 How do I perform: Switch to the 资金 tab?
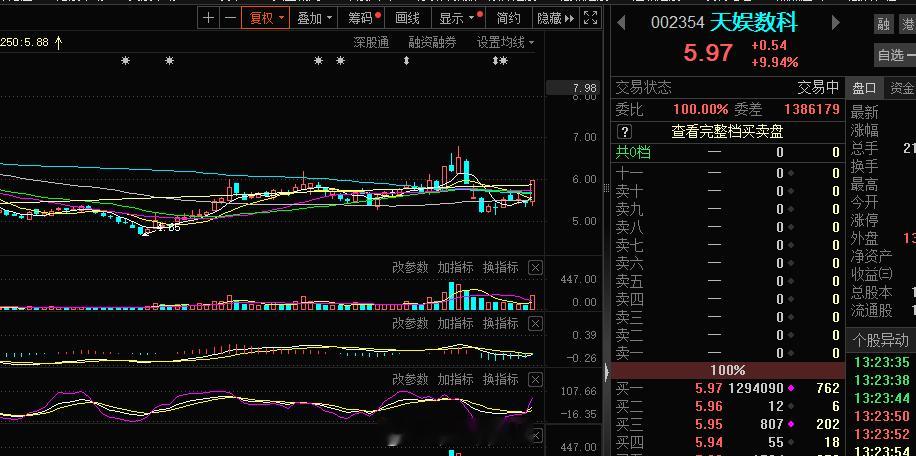(x=900, y=88)
